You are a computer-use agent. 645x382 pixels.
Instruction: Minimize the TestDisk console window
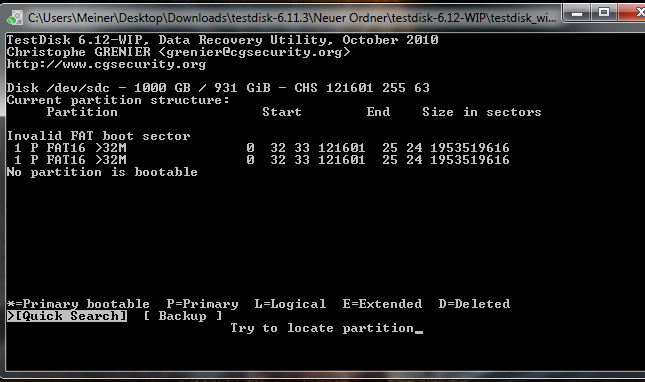click(x=577, y=13)
